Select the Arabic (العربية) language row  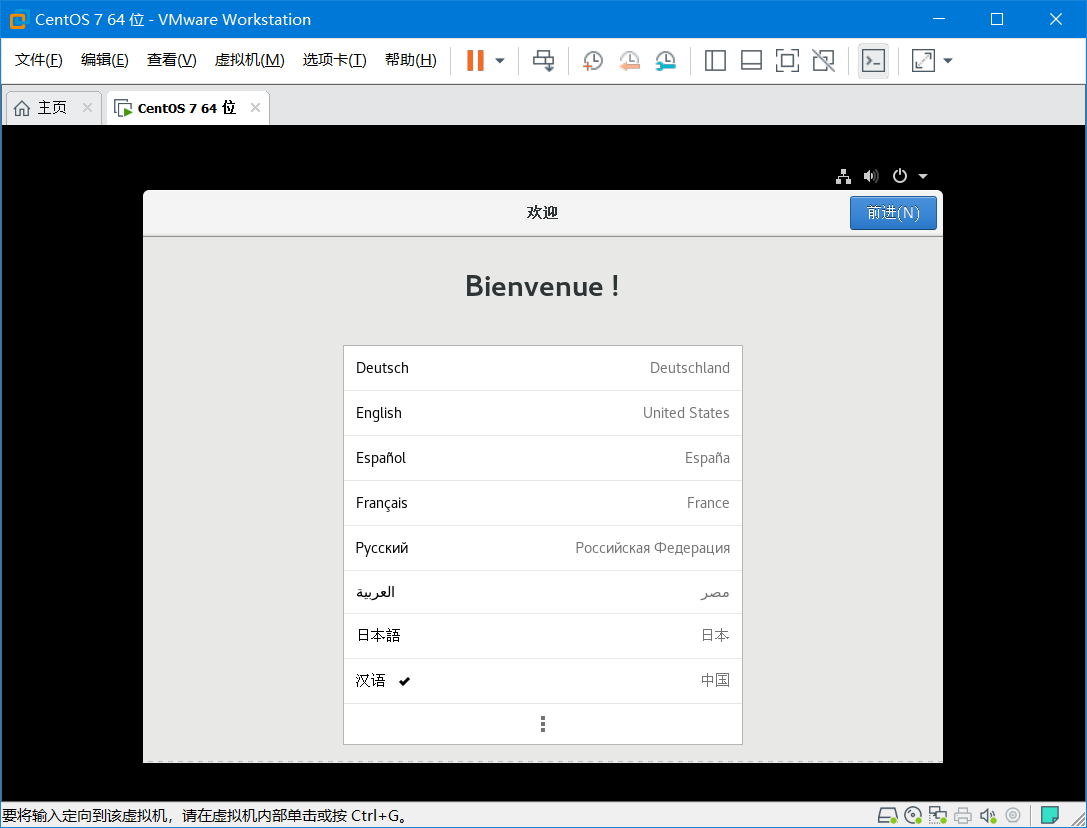point(543,593)
